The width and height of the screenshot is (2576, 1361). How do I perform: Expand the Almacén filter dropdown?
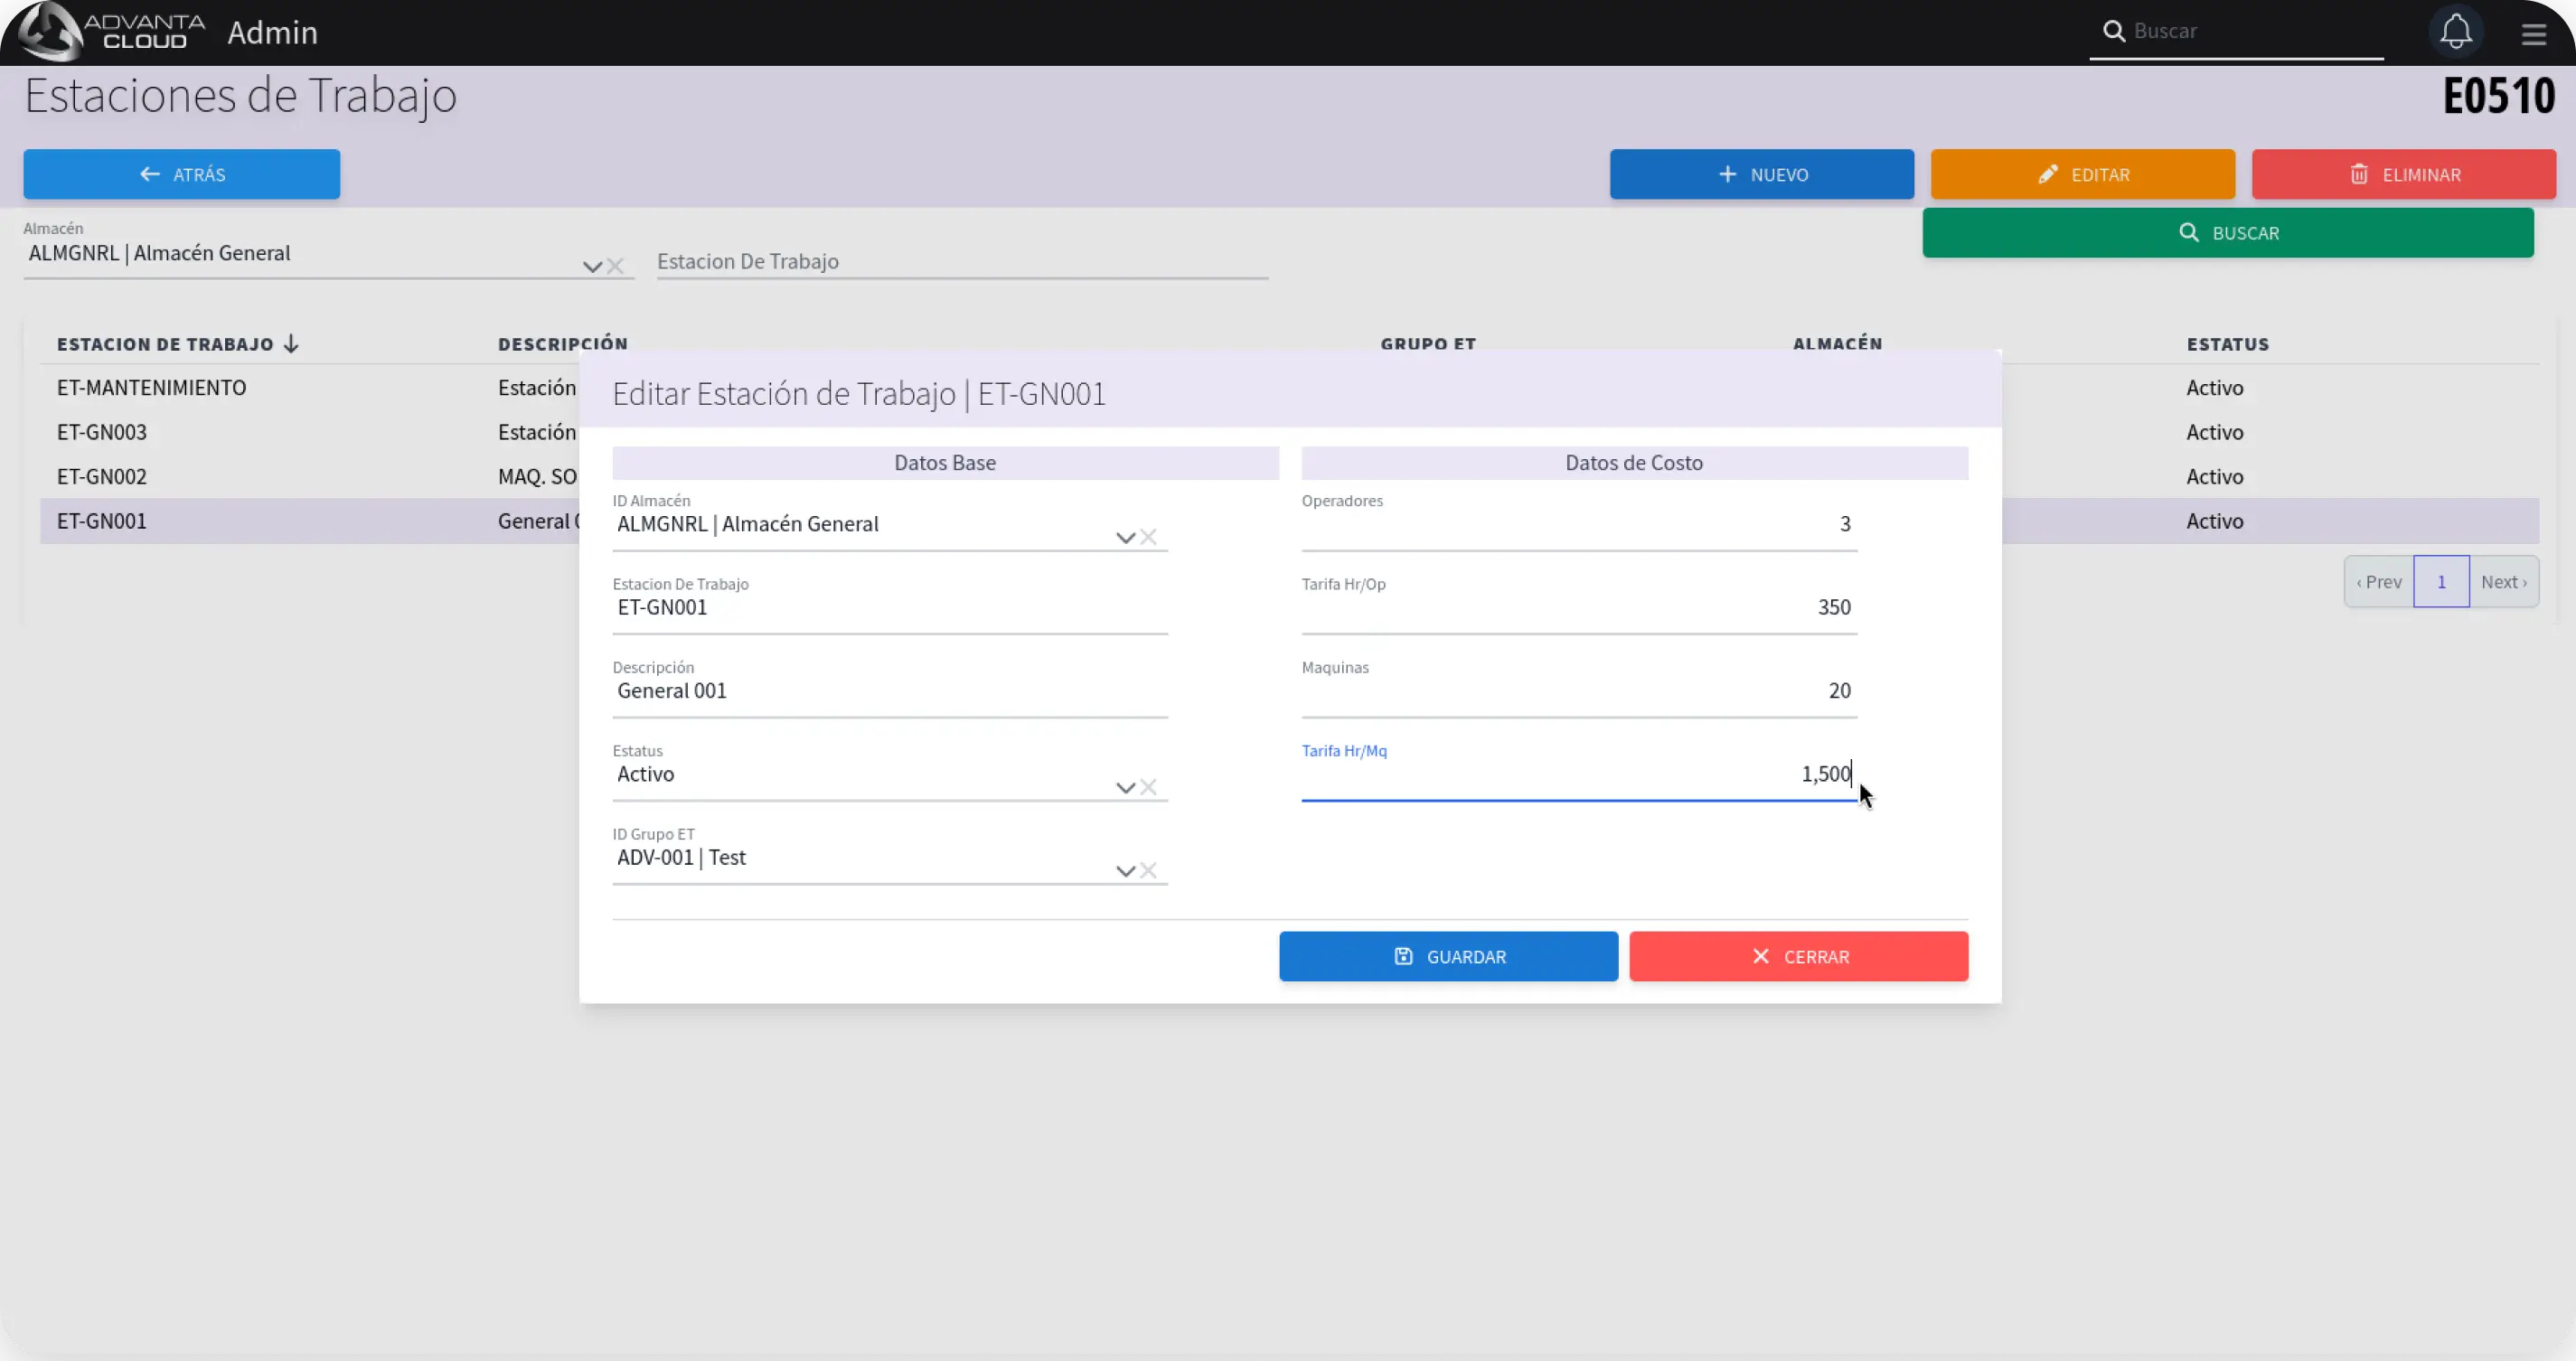click(x=592, y=266)
